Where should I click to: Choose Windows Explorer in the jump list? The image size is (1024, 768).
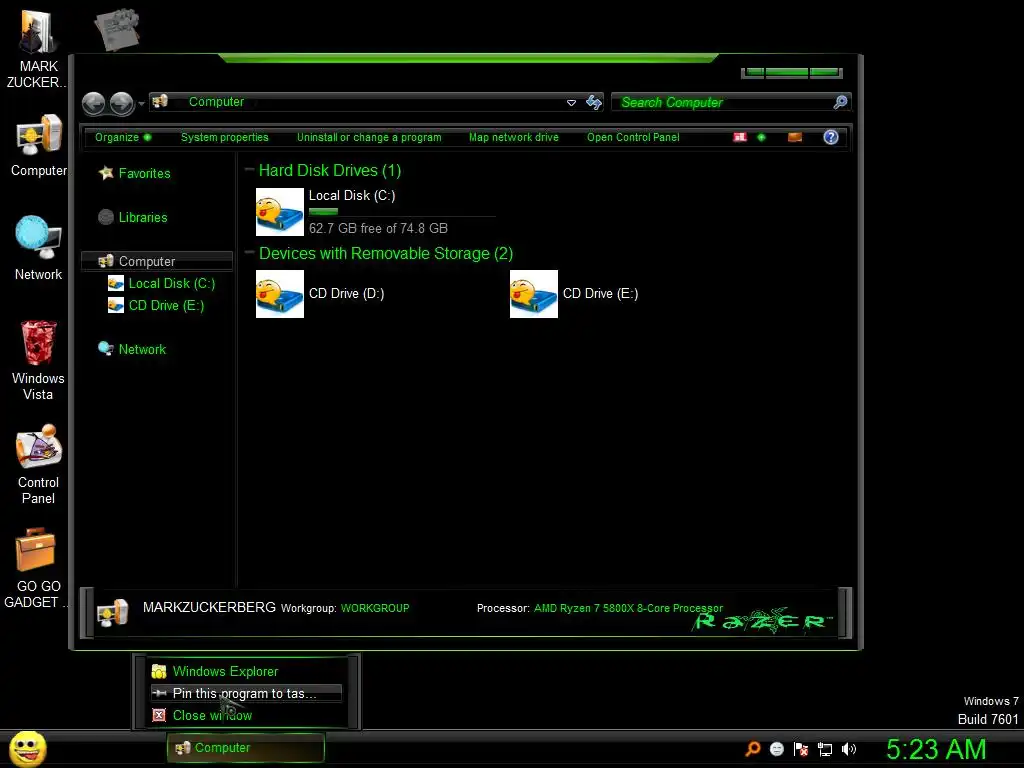pos(246,671)
